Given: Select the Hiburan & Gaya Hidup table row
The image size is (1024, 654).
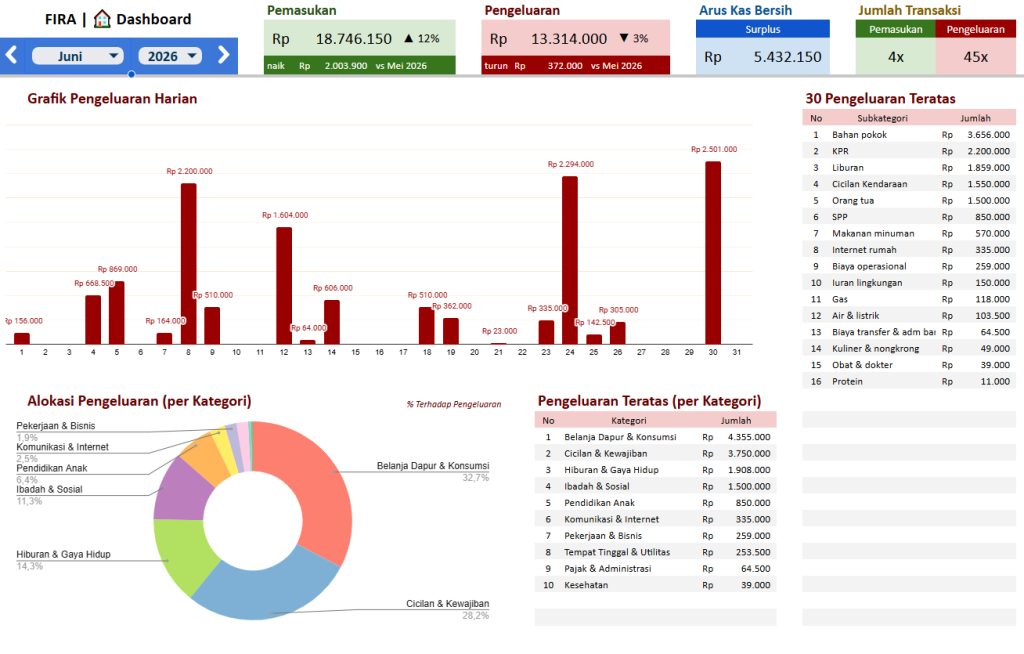Looking at the screenshot, I should [x=656, y=470].
